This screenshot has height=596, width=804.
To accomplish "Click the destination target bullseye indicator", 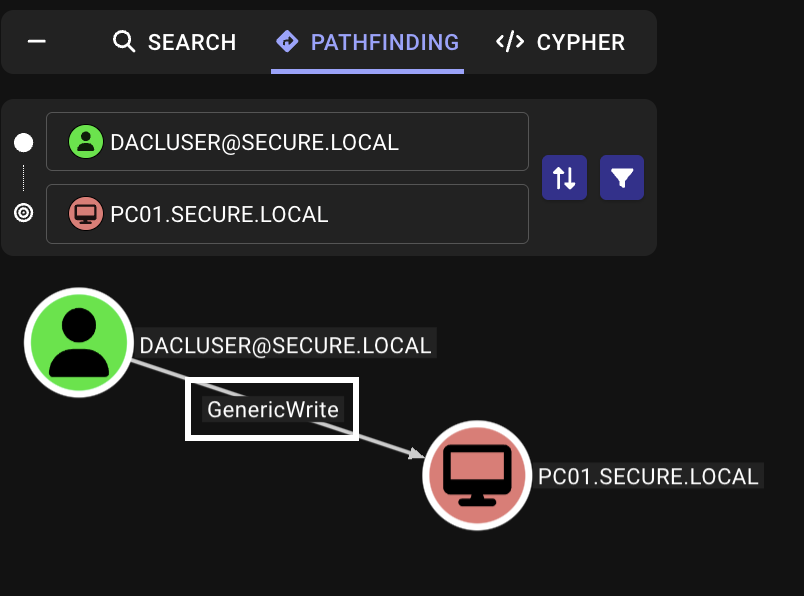I will point(24,213).
